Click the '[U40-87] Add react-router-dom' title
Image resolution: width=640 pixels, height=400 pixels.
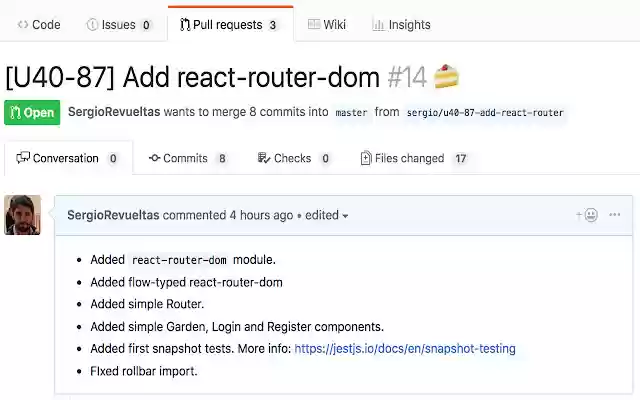click(x=193, y=77)
